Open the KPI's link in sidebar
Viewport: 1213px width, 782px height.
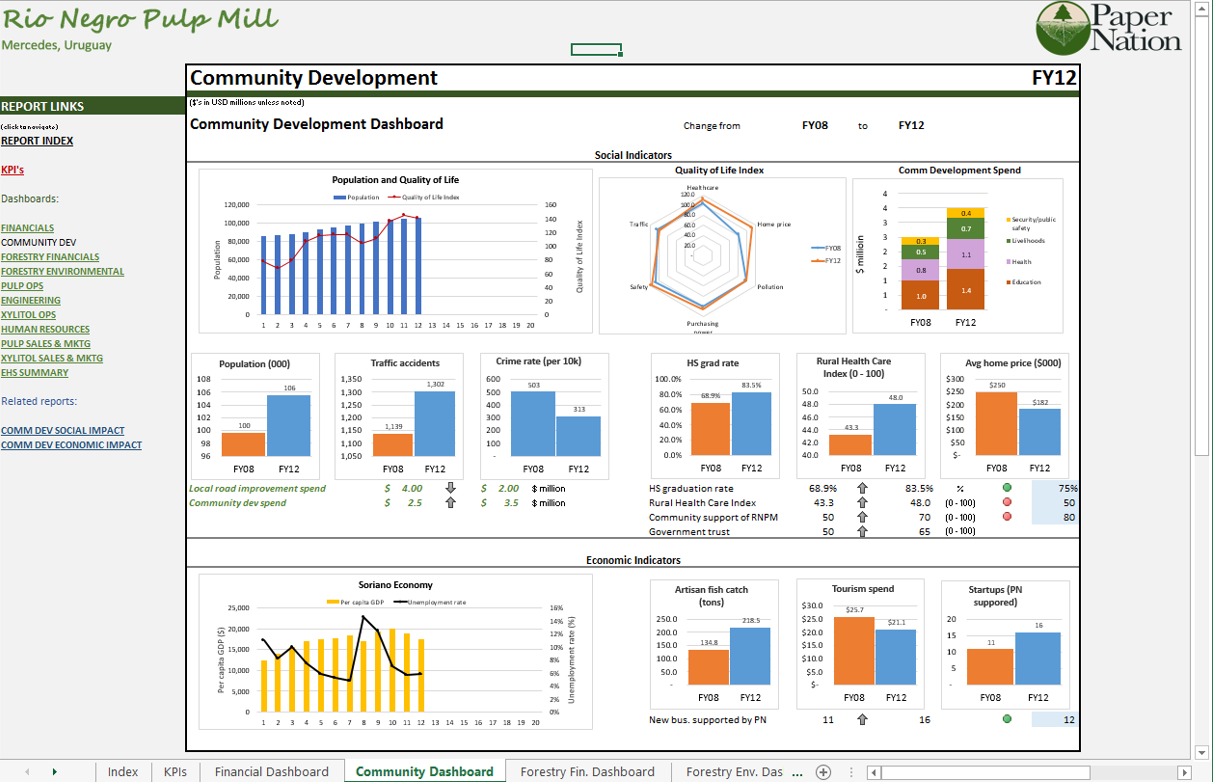coord(13,170)
